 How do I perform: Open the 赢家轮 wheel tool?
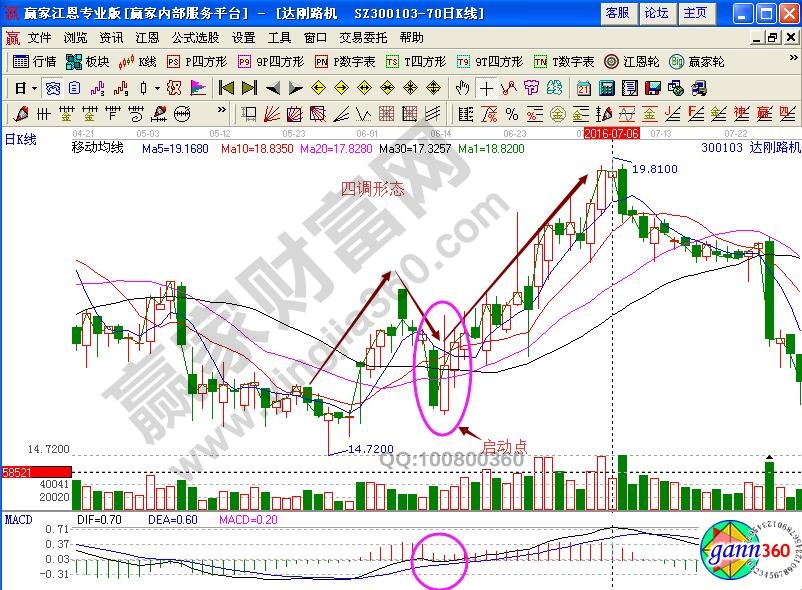click(698, 62)
